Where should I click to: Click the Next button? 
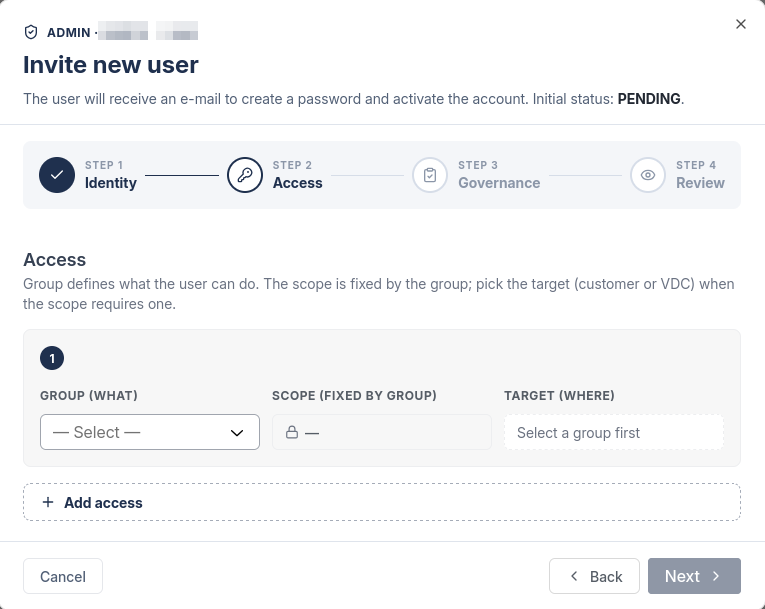coord(694,576)
